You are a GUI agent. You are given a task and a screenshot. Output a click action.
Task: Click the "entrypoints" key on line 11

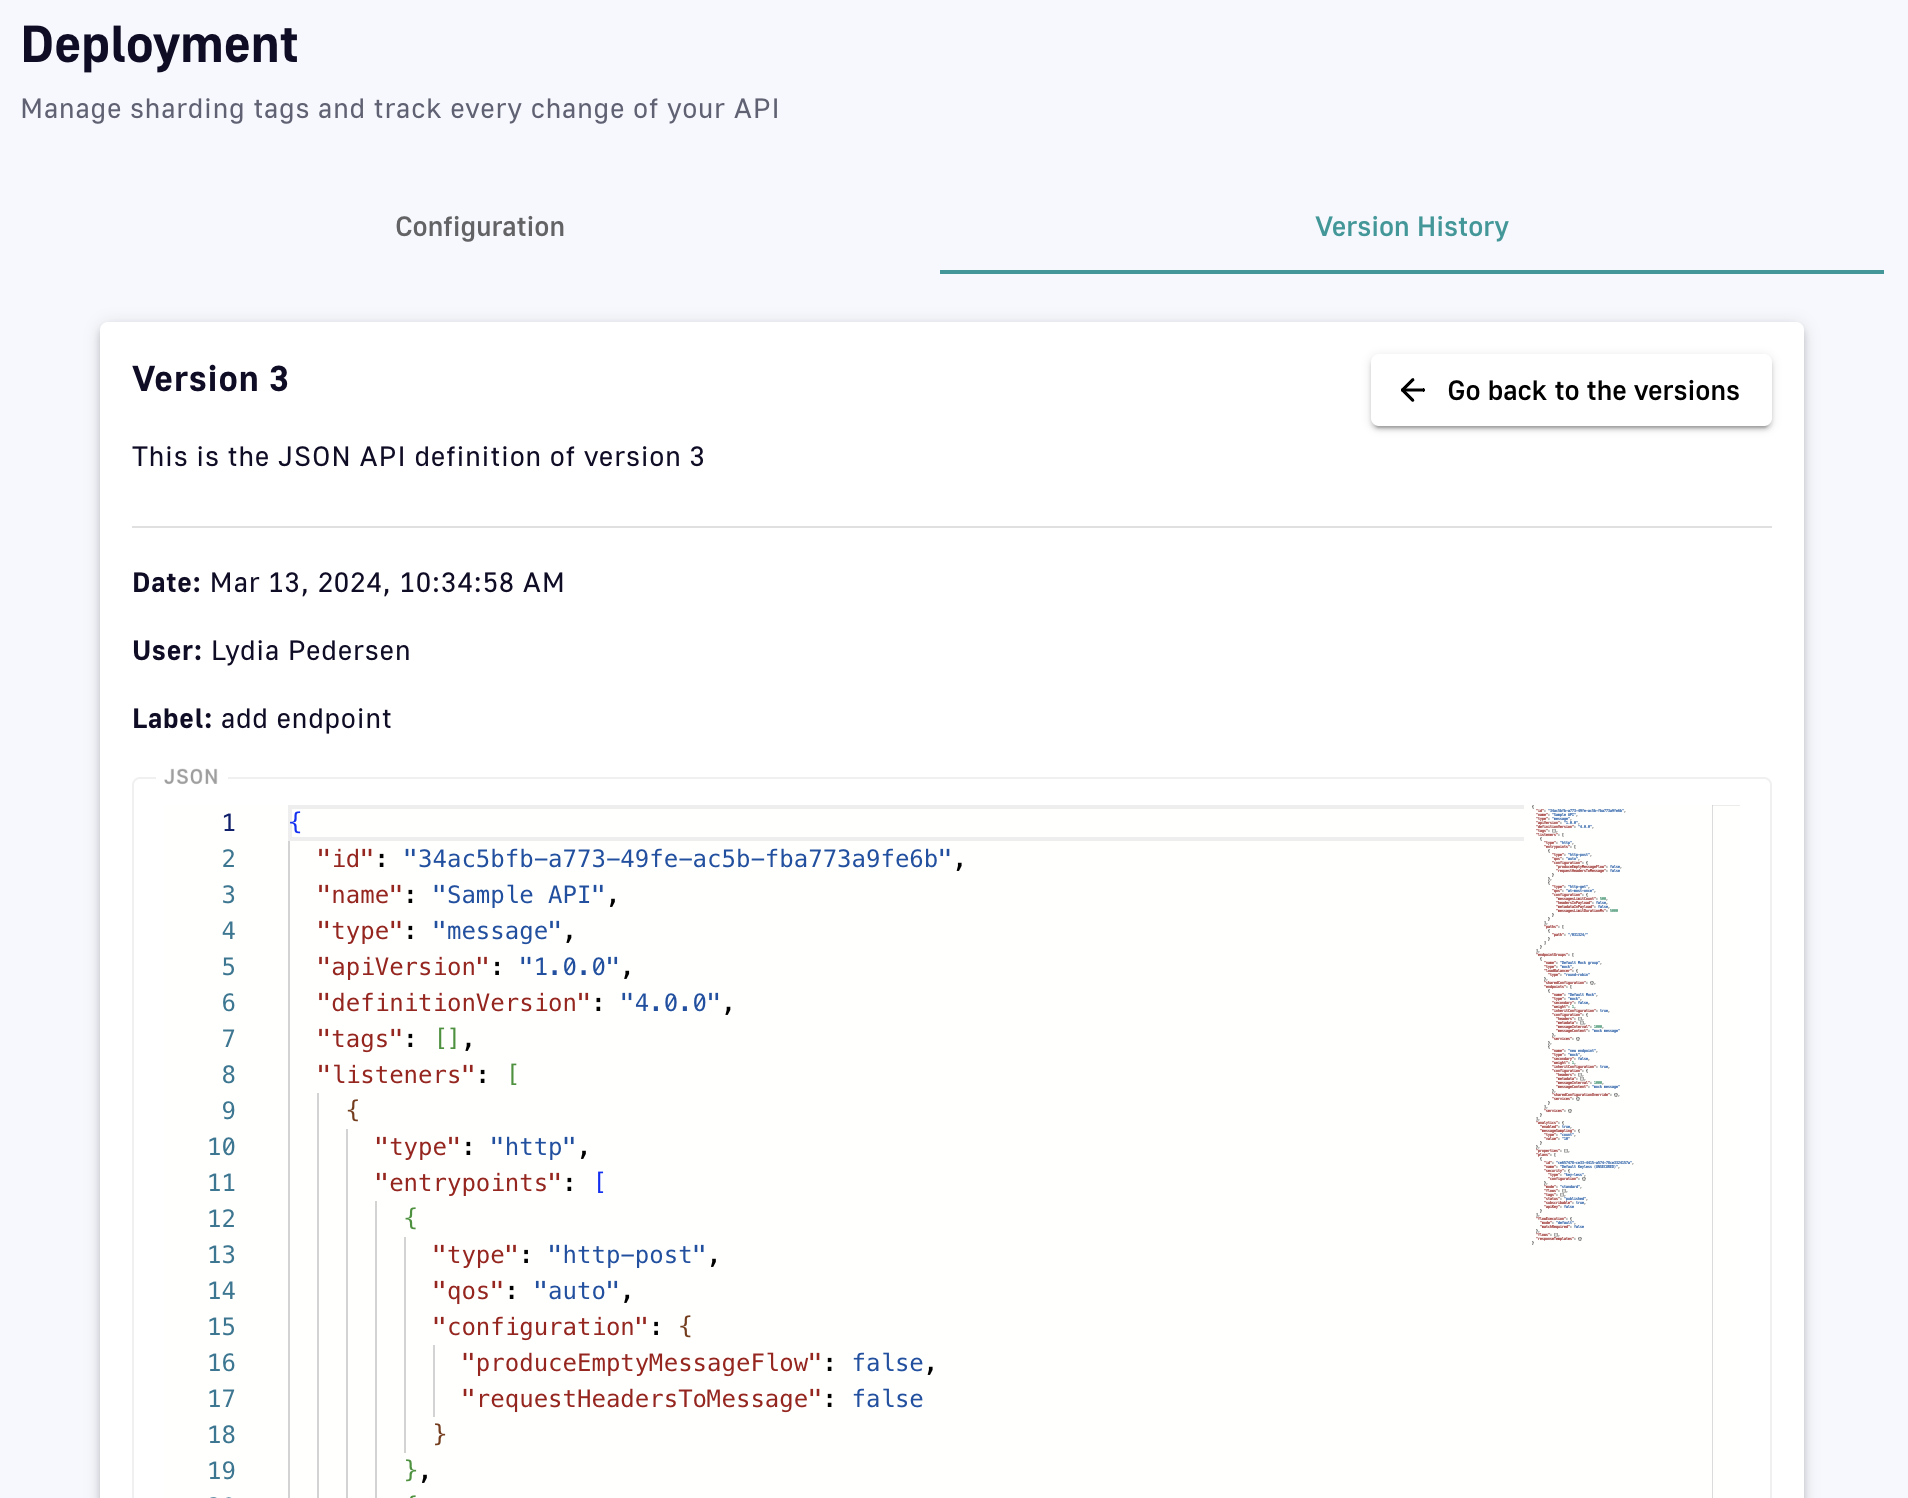tap(467, 1183)
